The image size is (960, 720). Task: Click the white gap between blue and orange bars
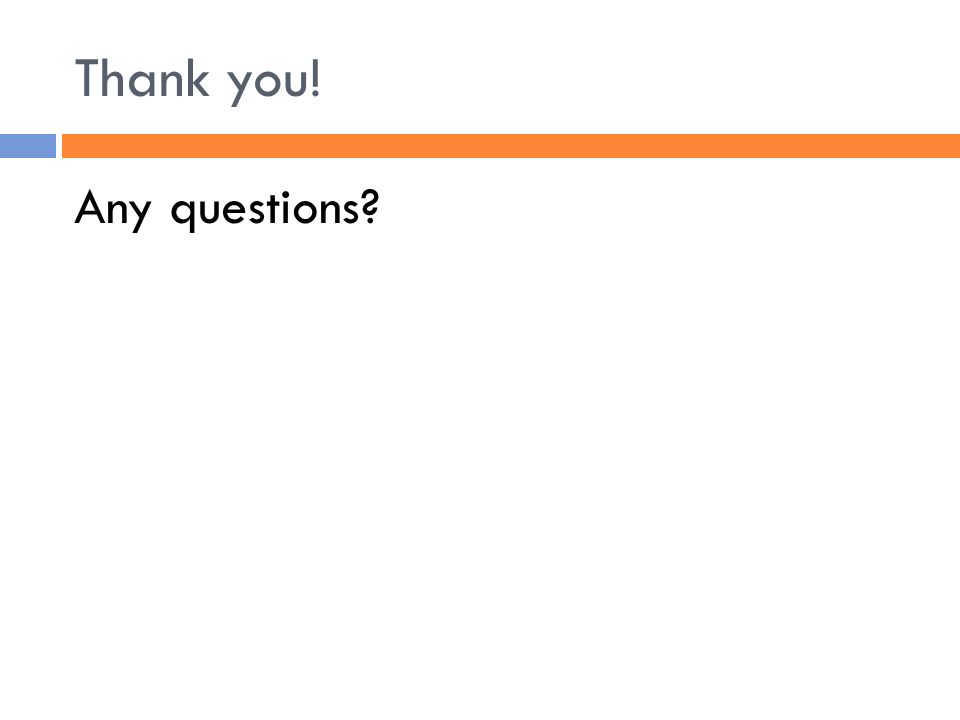[59, 146]
